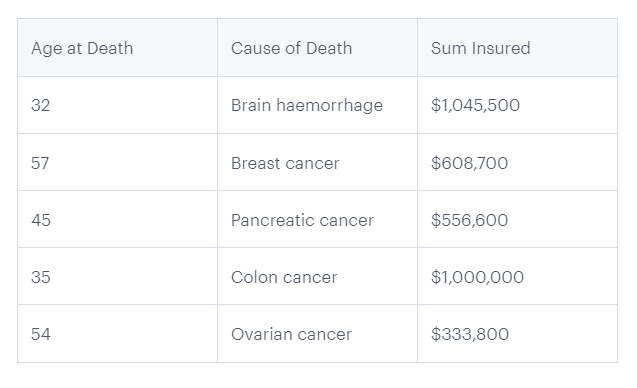
Task: Click the word Death in first header
Action: 110,48
